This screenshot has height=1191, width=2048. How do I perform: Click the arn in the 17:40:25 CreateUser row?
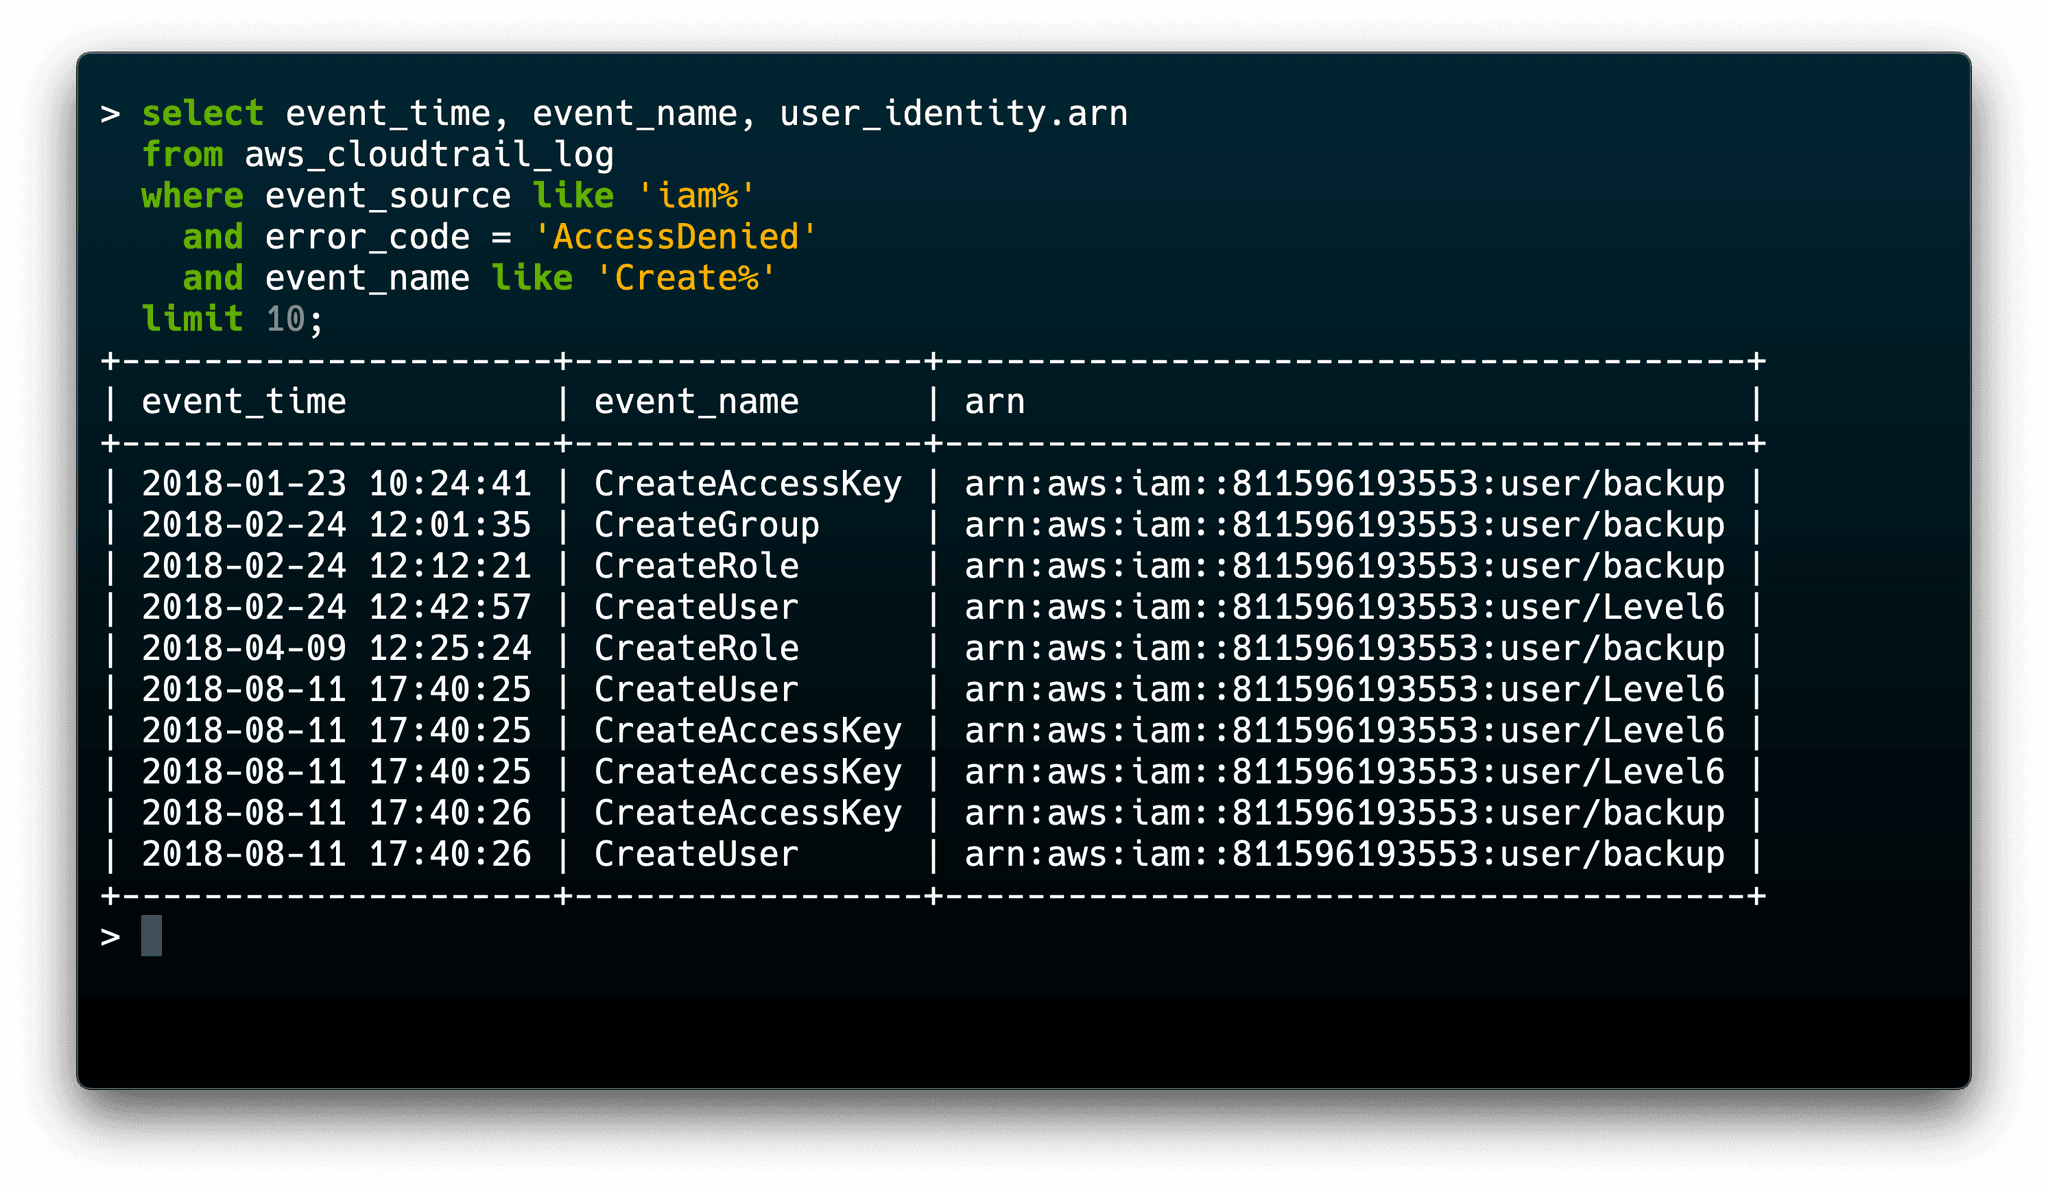click(x=1345, y=689)
